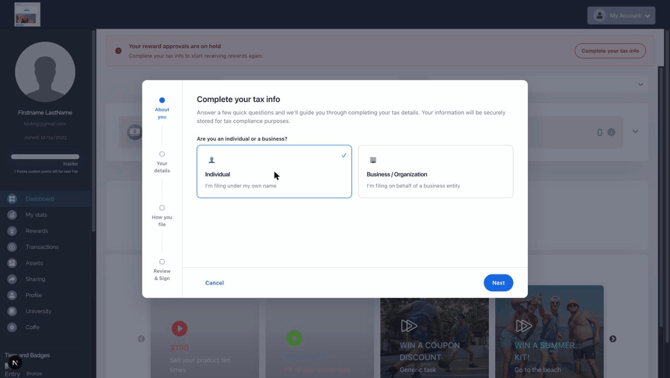This screenshot has width=670, height=378.
Task: Go to the About you step
Action: coord(162,108)
